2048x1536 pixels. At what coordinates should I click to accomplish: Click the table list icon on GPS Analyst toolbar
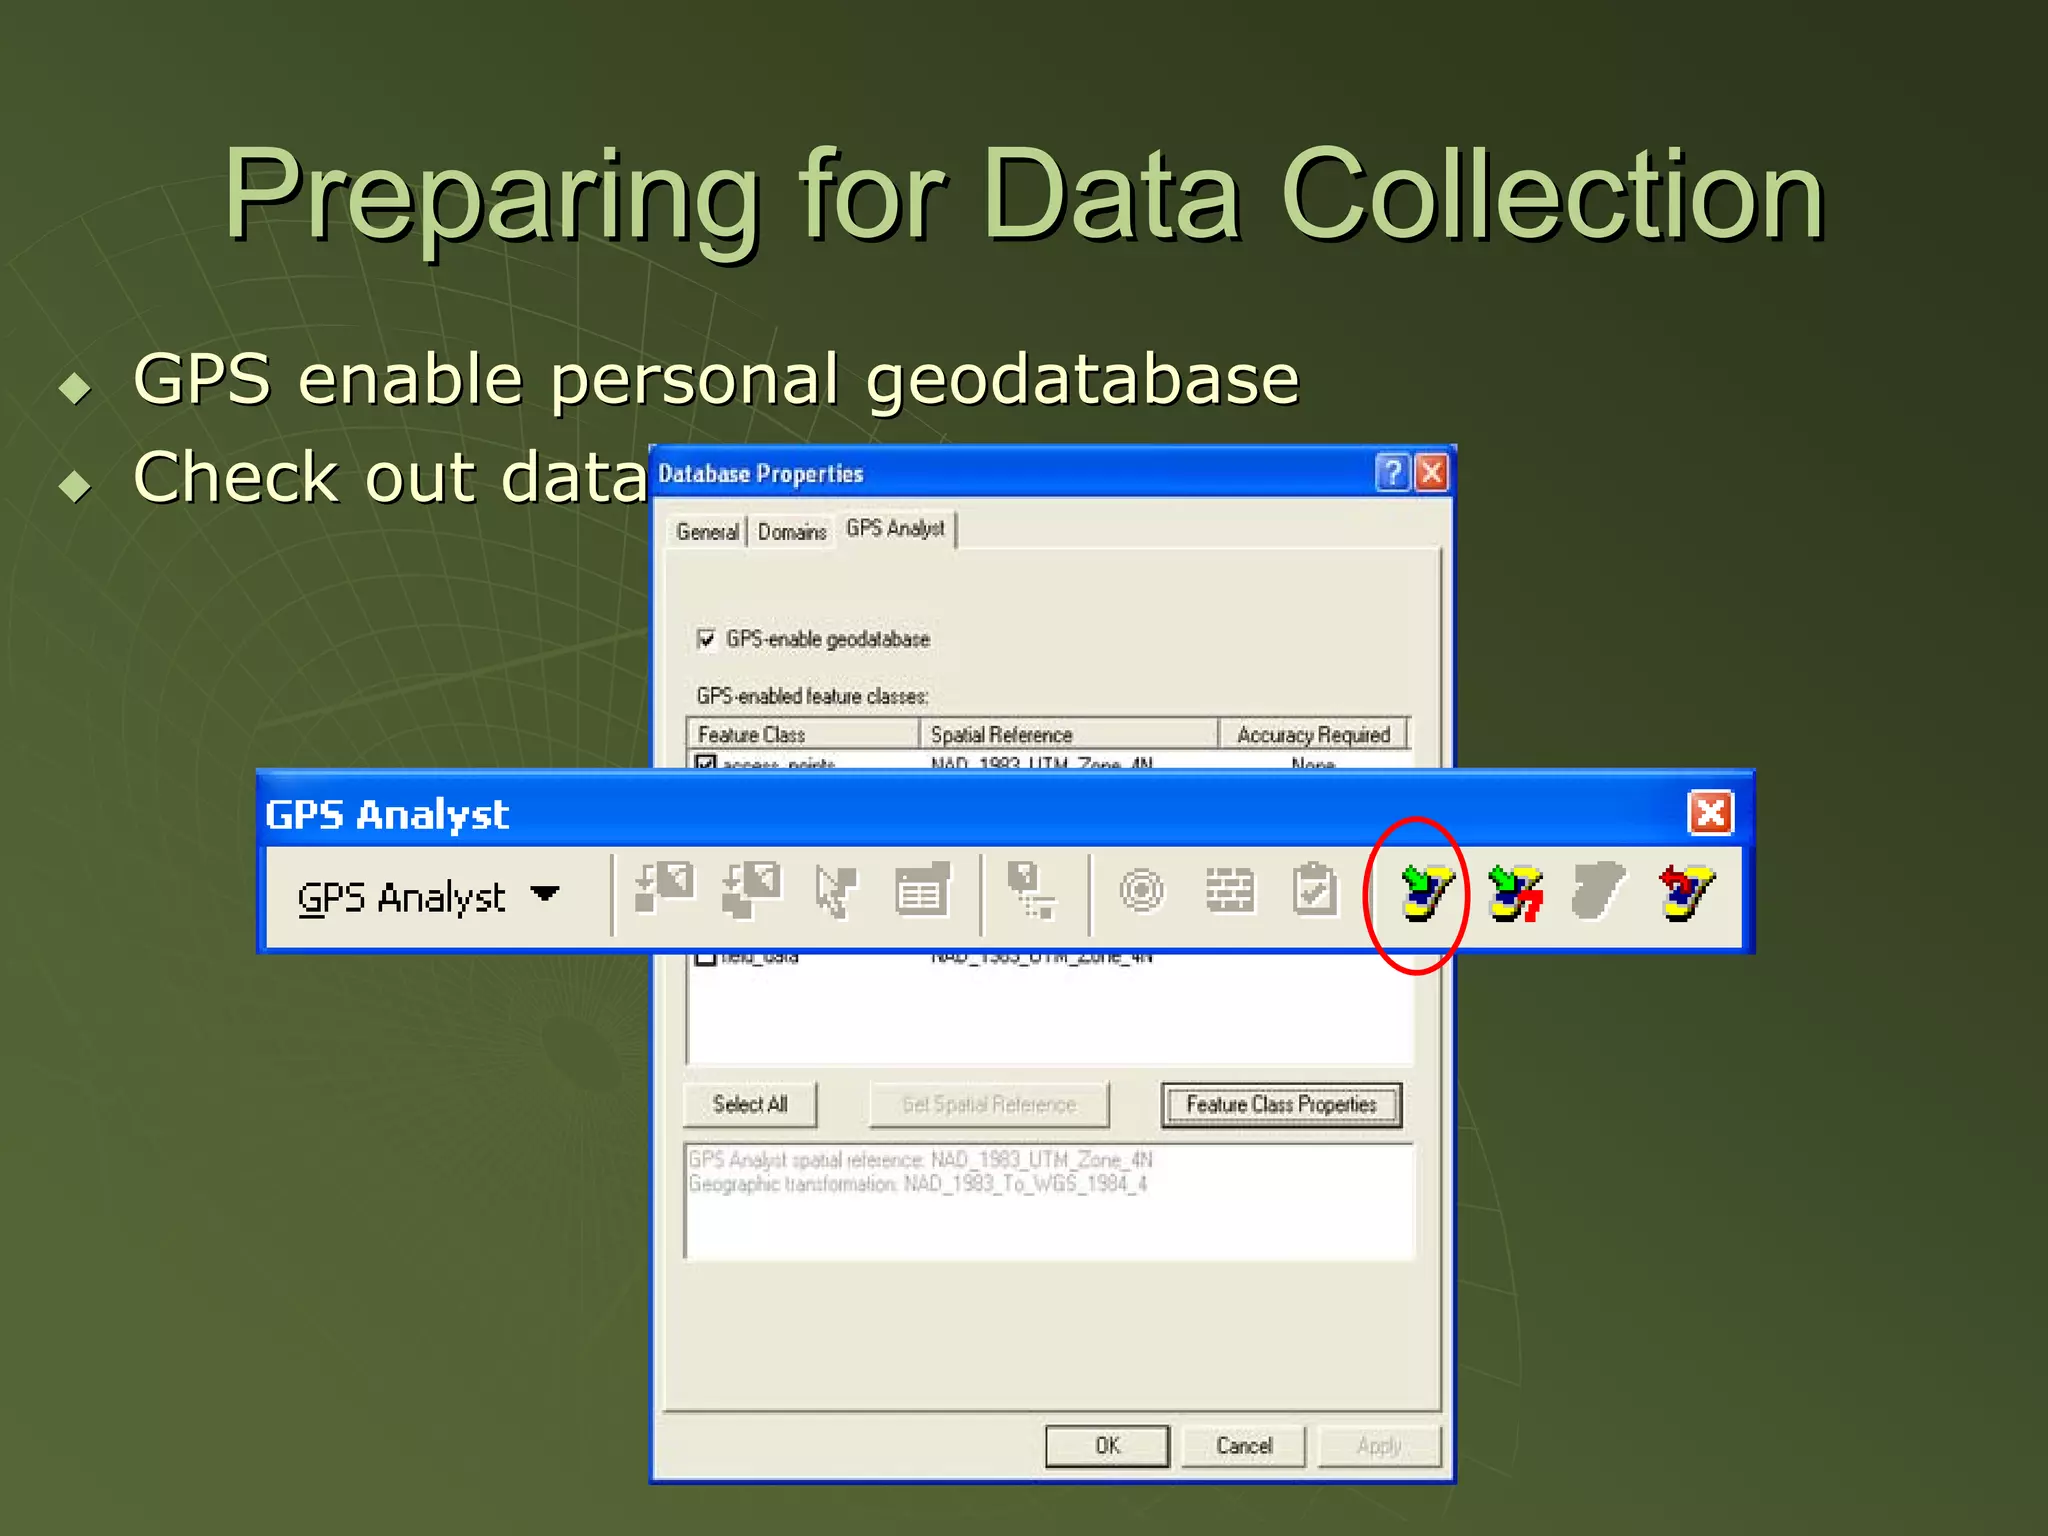922,889
